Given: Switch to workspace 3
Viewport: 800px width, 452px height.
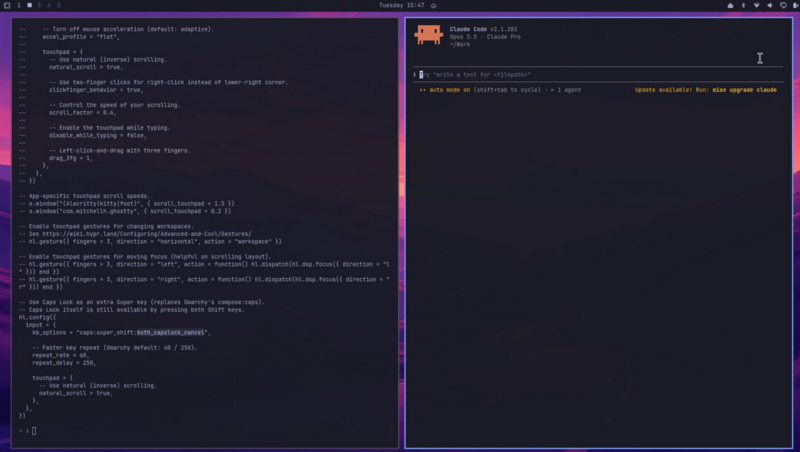Looking at the screenshot, I should coord(39,5).
